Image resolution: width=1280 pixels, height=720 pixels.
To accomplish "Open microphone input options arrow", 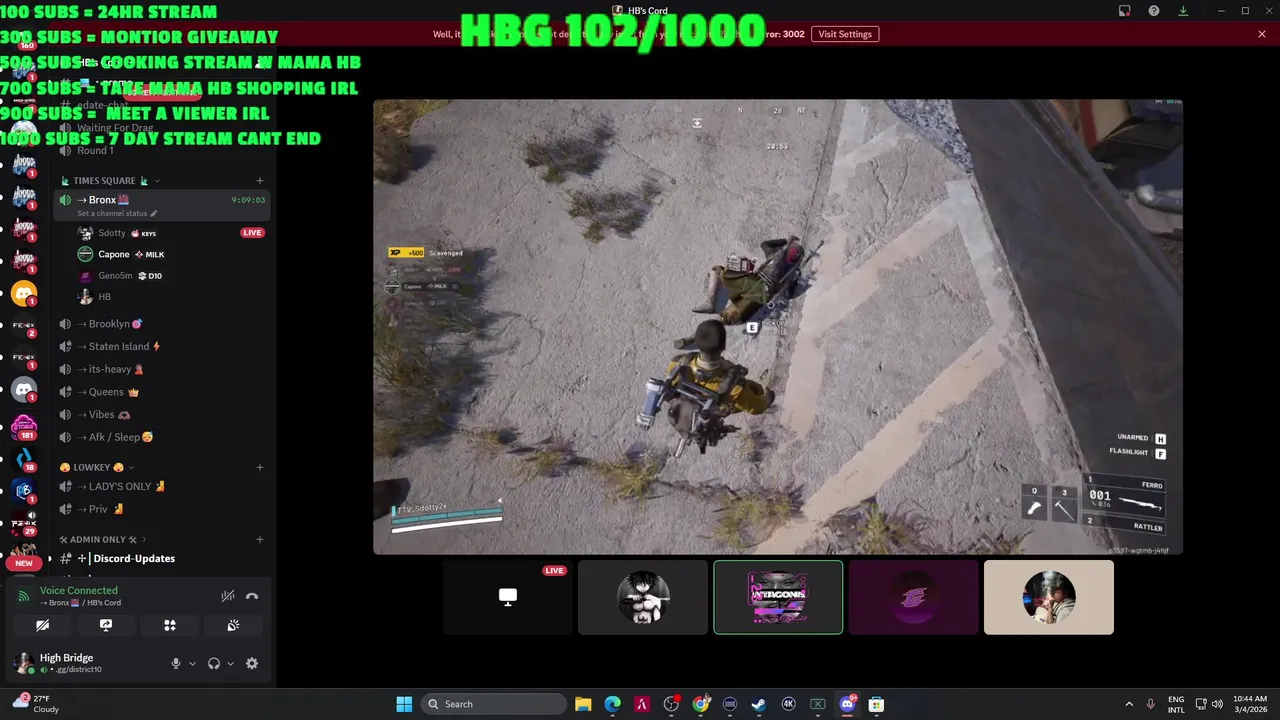I will 192,663.
